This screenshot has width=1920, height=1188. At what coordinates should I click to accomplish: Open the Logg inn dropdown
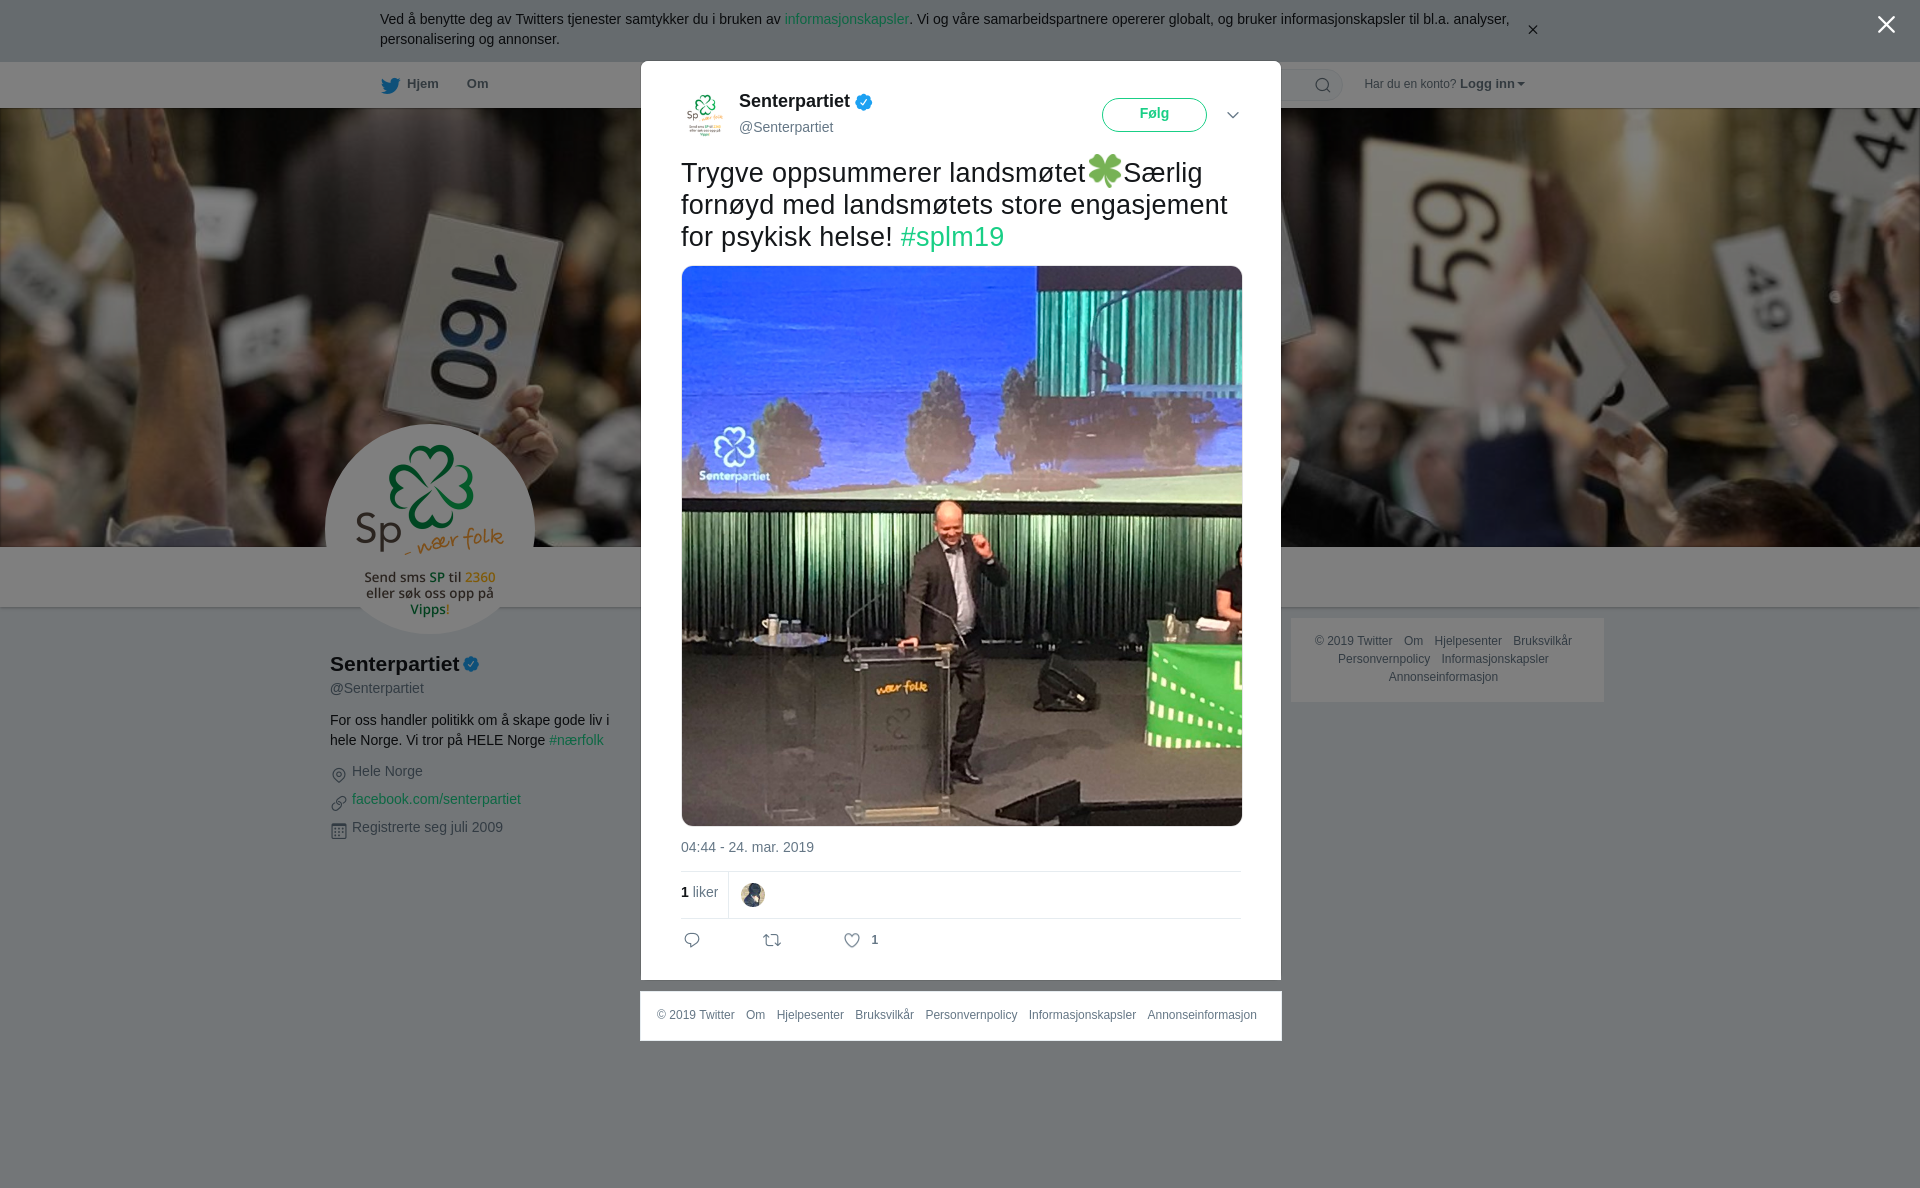(1491, 84)
